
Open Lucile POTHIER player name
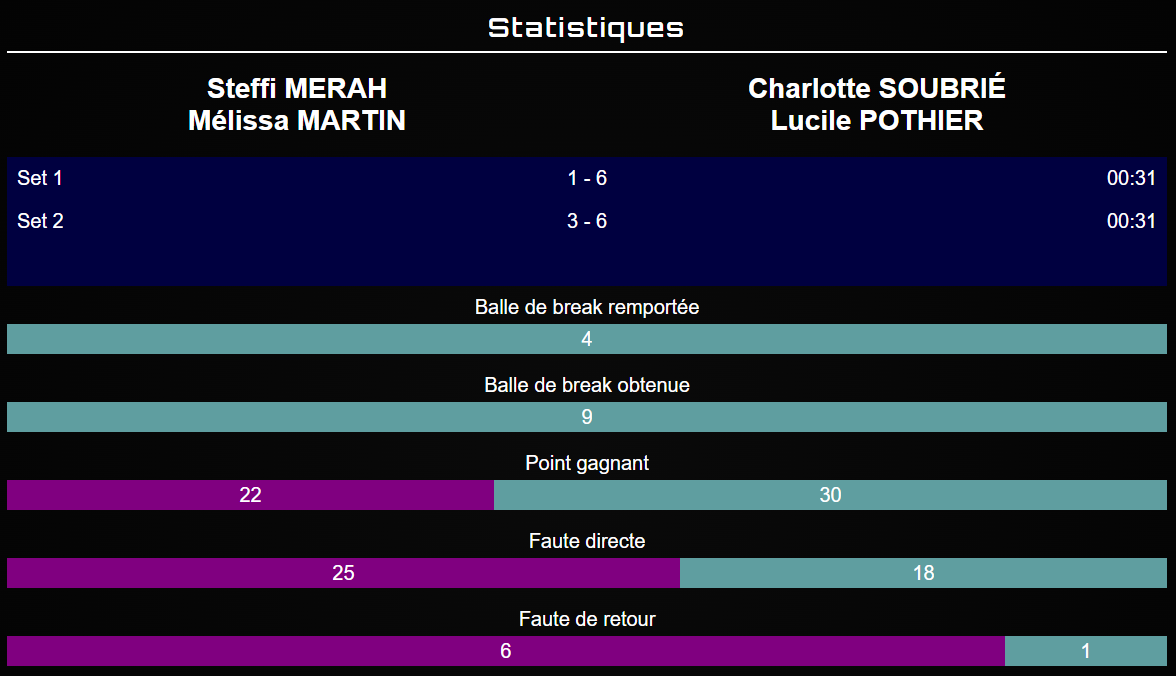[x=877, y=121]
